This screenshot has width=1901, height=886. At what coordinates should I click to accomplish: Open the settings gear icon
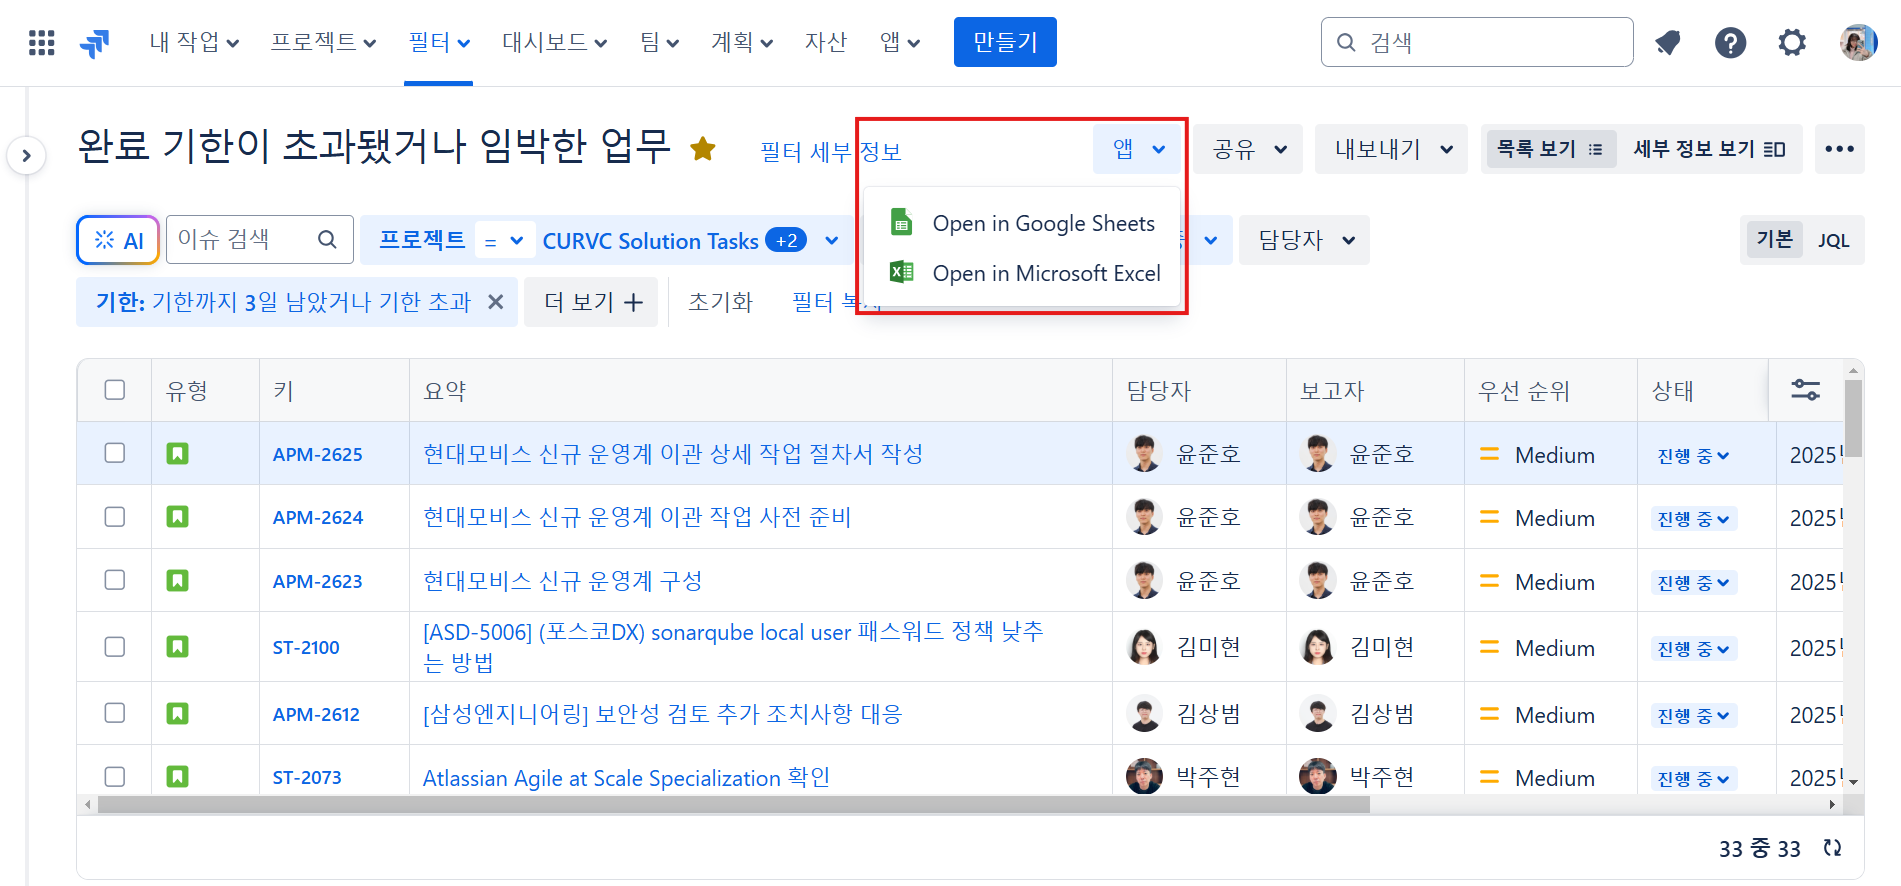point(1792,42)
